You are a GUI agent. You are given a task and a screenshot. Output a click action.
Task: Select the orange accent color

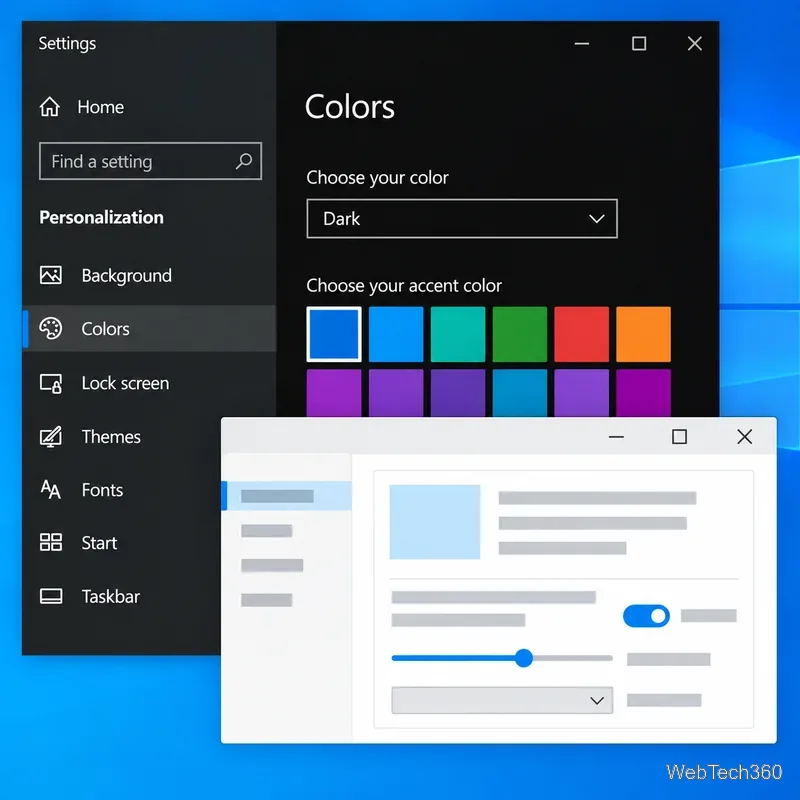tap(643, 334)
